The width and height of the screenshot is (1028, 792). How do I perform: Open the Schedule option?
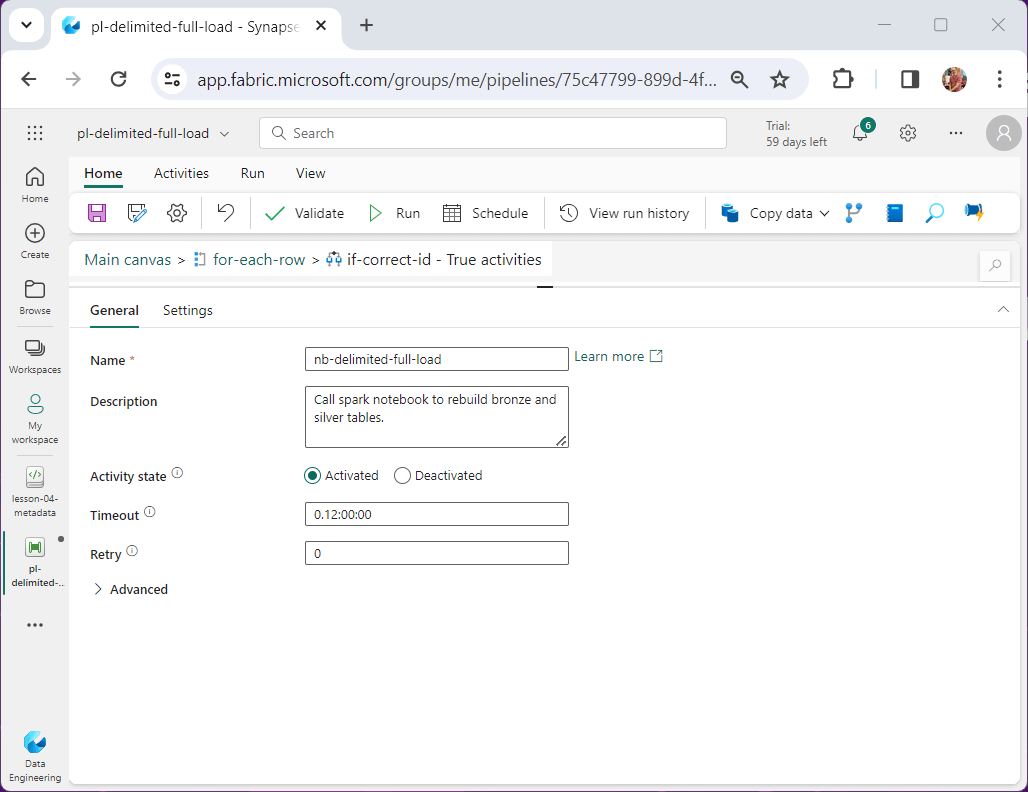click(485, 213)
